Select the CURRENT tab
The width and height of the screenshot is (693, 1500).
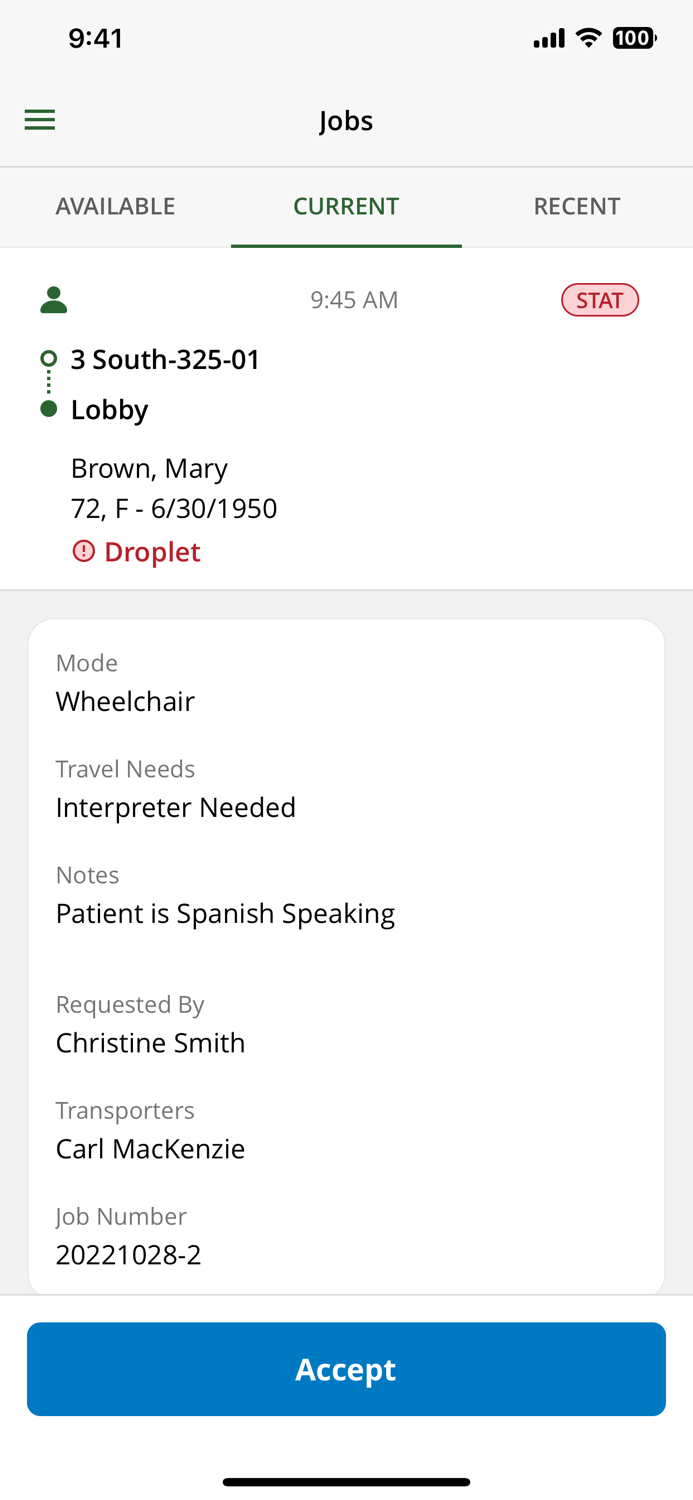(346, 205)
